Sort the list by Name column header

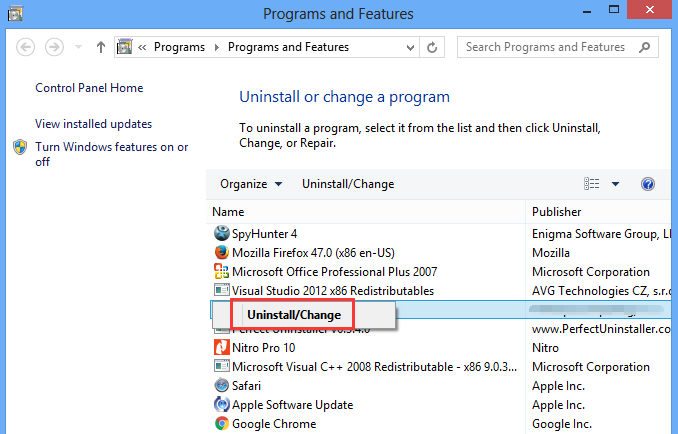pos(228,212)
